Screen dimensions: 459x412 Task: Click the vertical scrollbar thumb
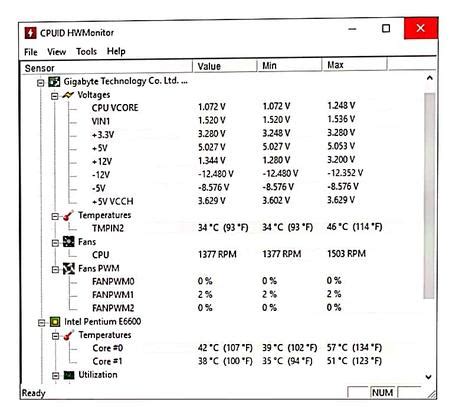429,196
